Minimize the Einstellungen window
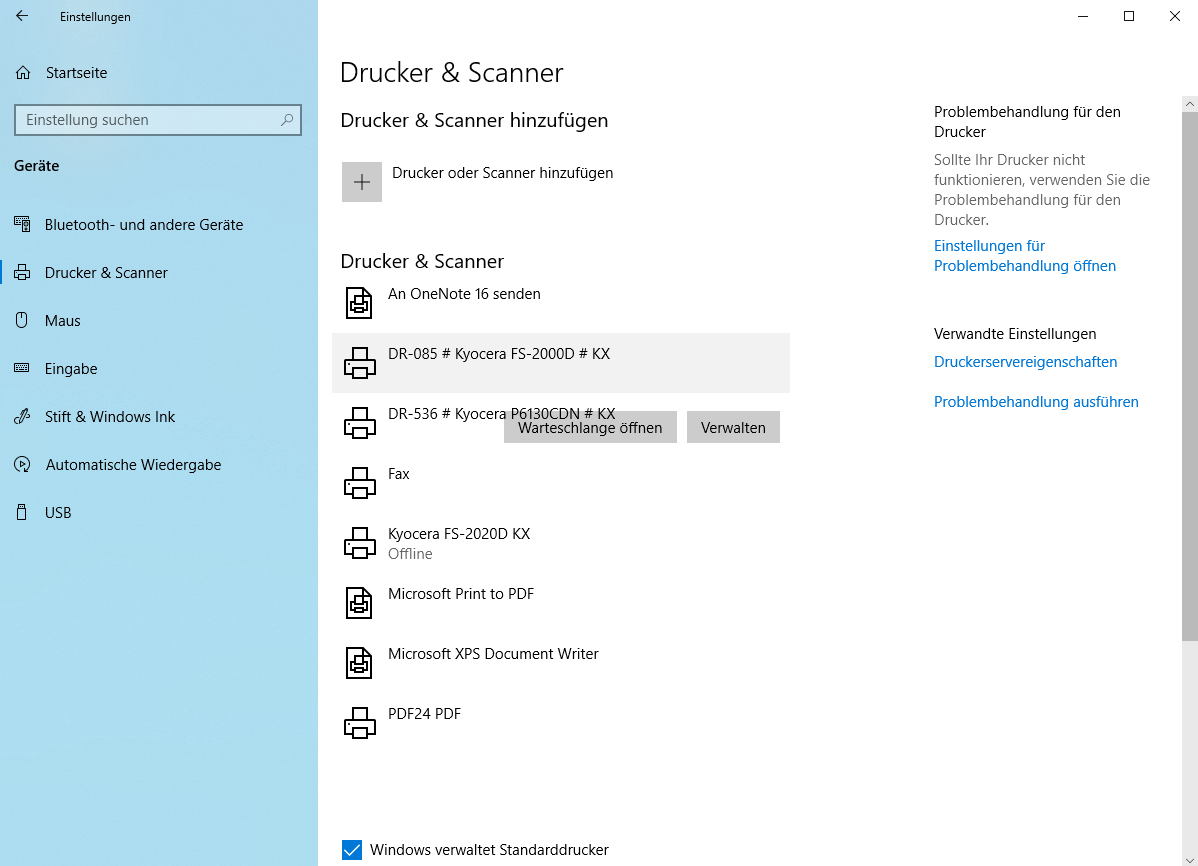1198x866 pixels. pos(1083,16)
